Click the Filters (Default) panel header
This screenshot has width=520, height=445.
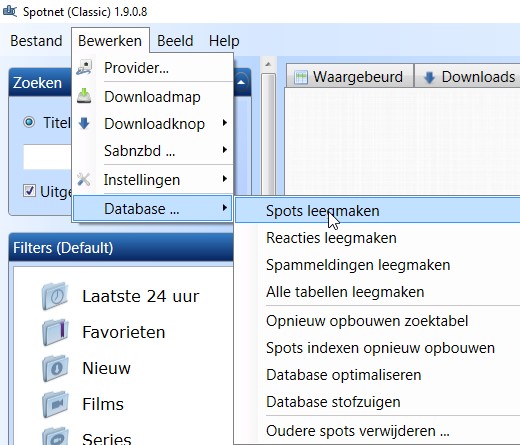(121, 248)
